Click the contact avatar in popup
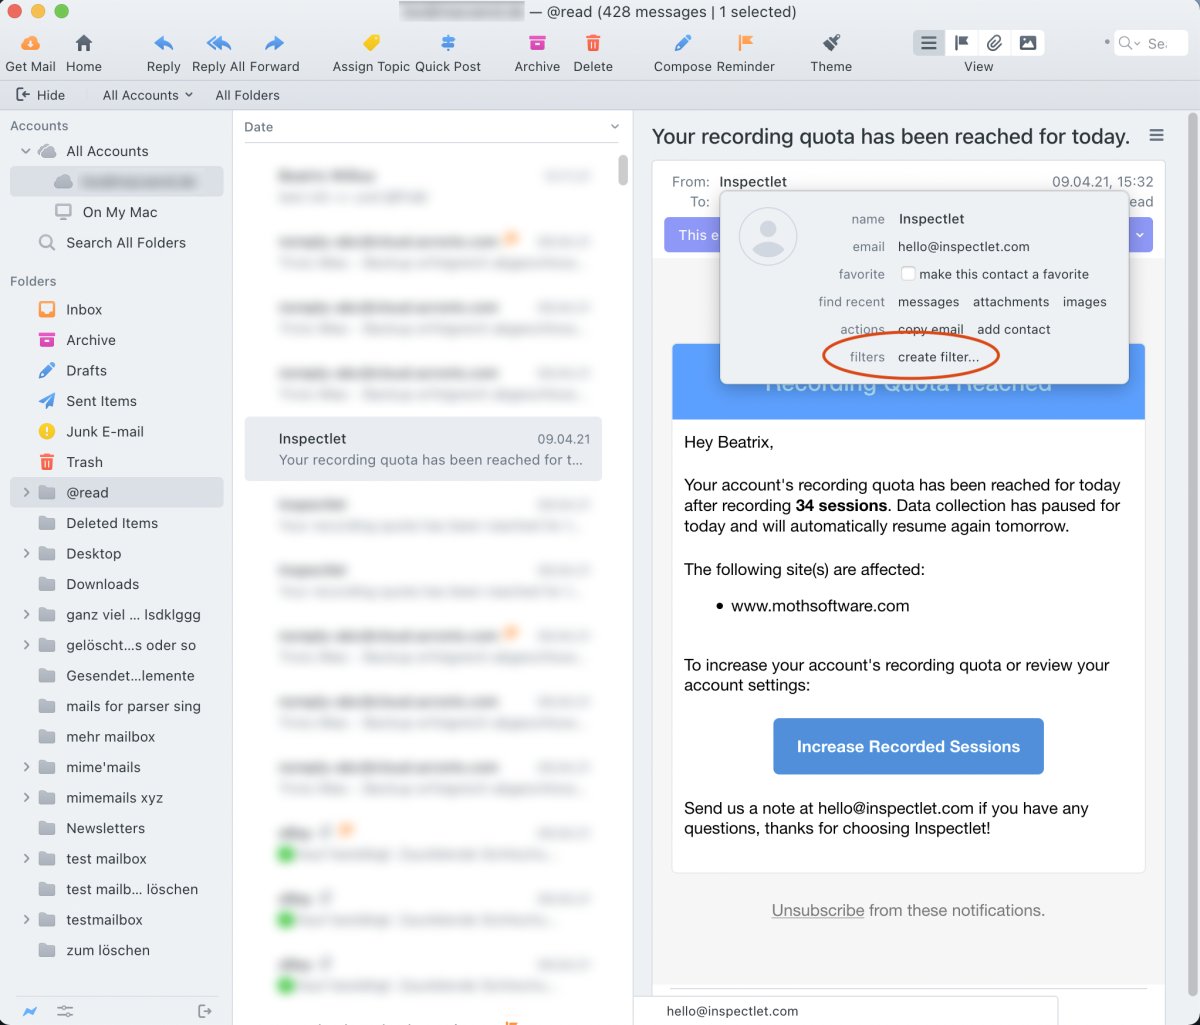Viewport: 1200px width, 1025px height. click(x=768, y=236)
